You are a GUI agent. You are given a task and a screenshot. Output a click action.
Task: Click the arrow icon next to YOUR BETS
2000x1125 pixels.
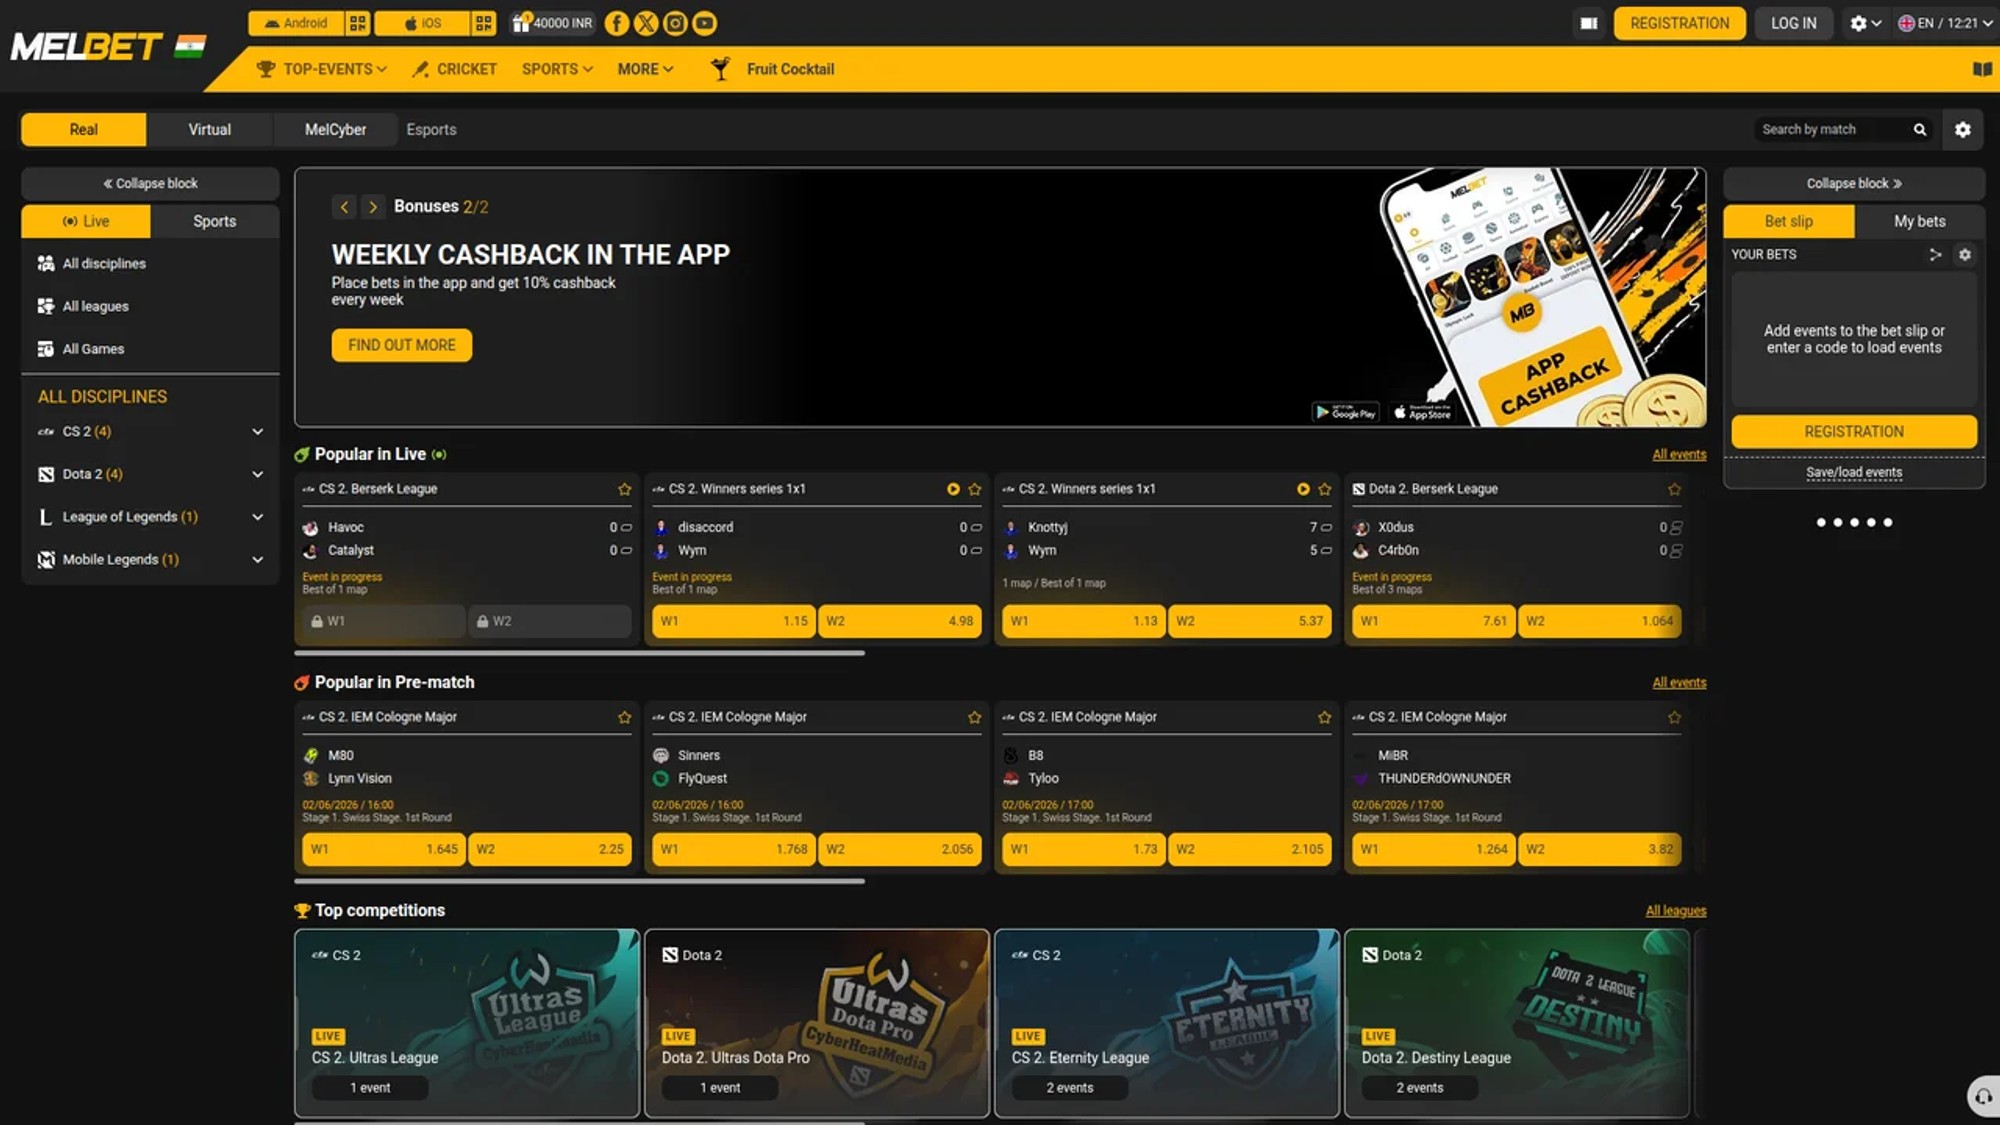click(x=1935, y=254)
